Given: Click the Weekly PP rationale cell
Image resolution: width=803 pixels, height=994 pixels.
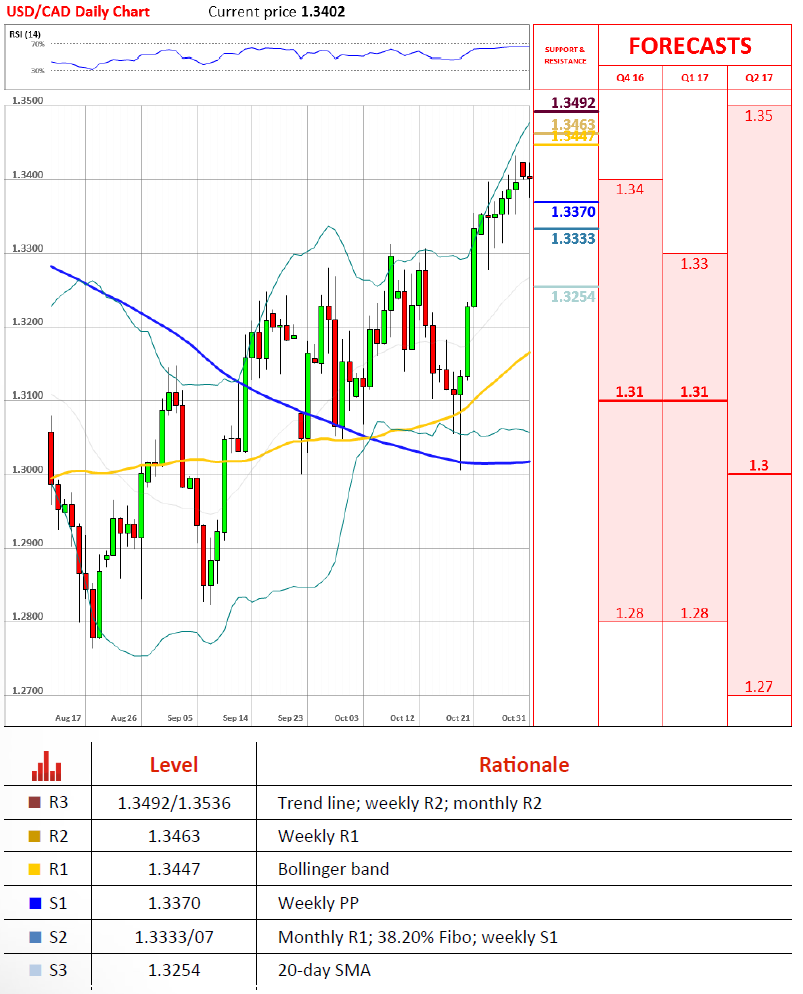Looking at the screenshot, I should click(x=318, y=903).
